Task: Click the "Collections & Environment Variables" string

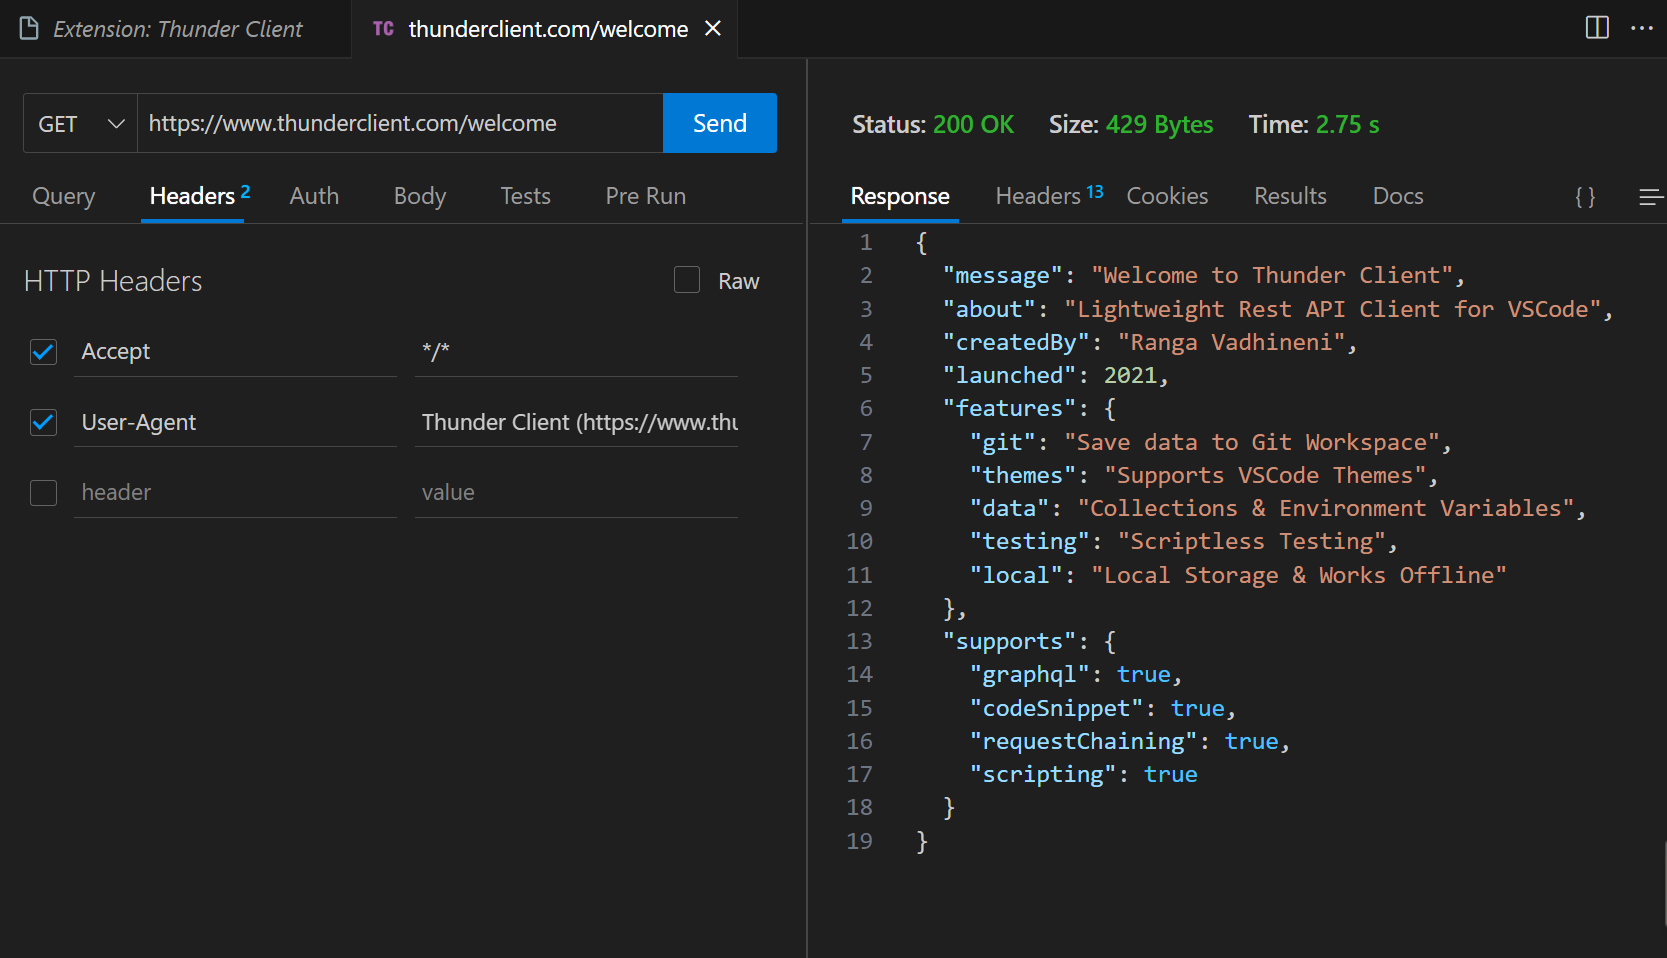Action: 1326,508
